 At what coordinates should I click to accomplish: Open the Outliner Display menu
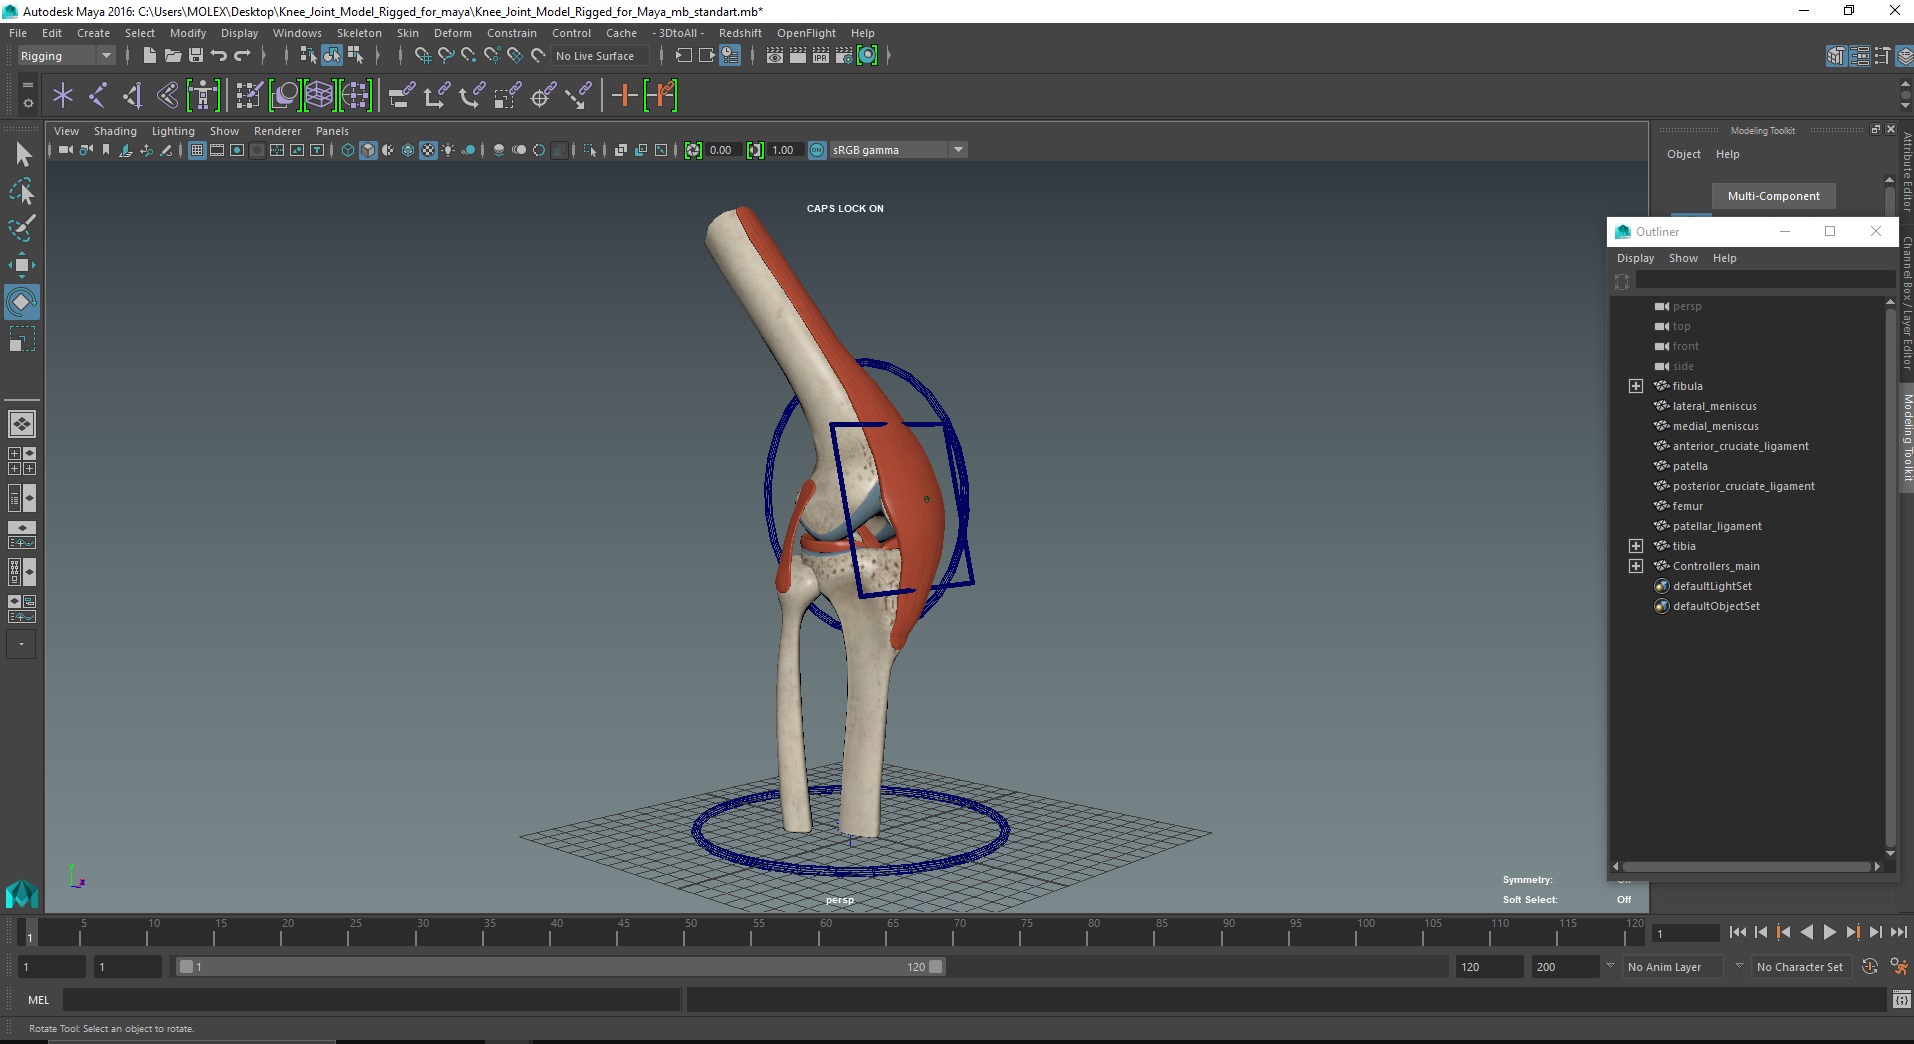(1635, 258)
